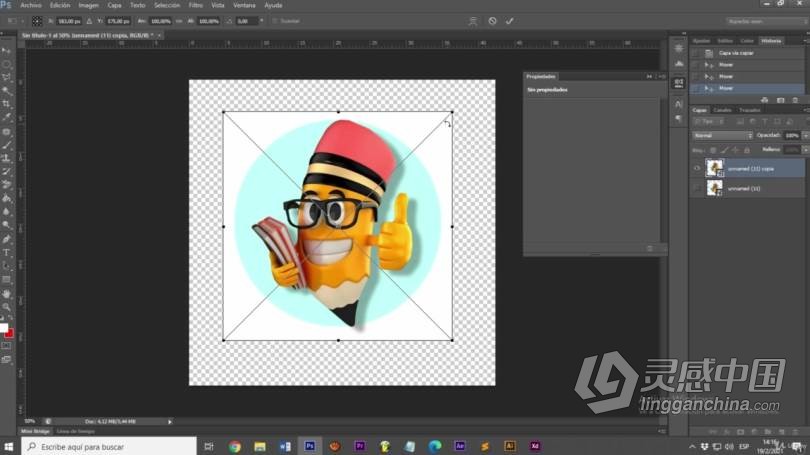Select the Polygonal Lasso tool
The image size is (810, 455).
click(x=6, y=77)
